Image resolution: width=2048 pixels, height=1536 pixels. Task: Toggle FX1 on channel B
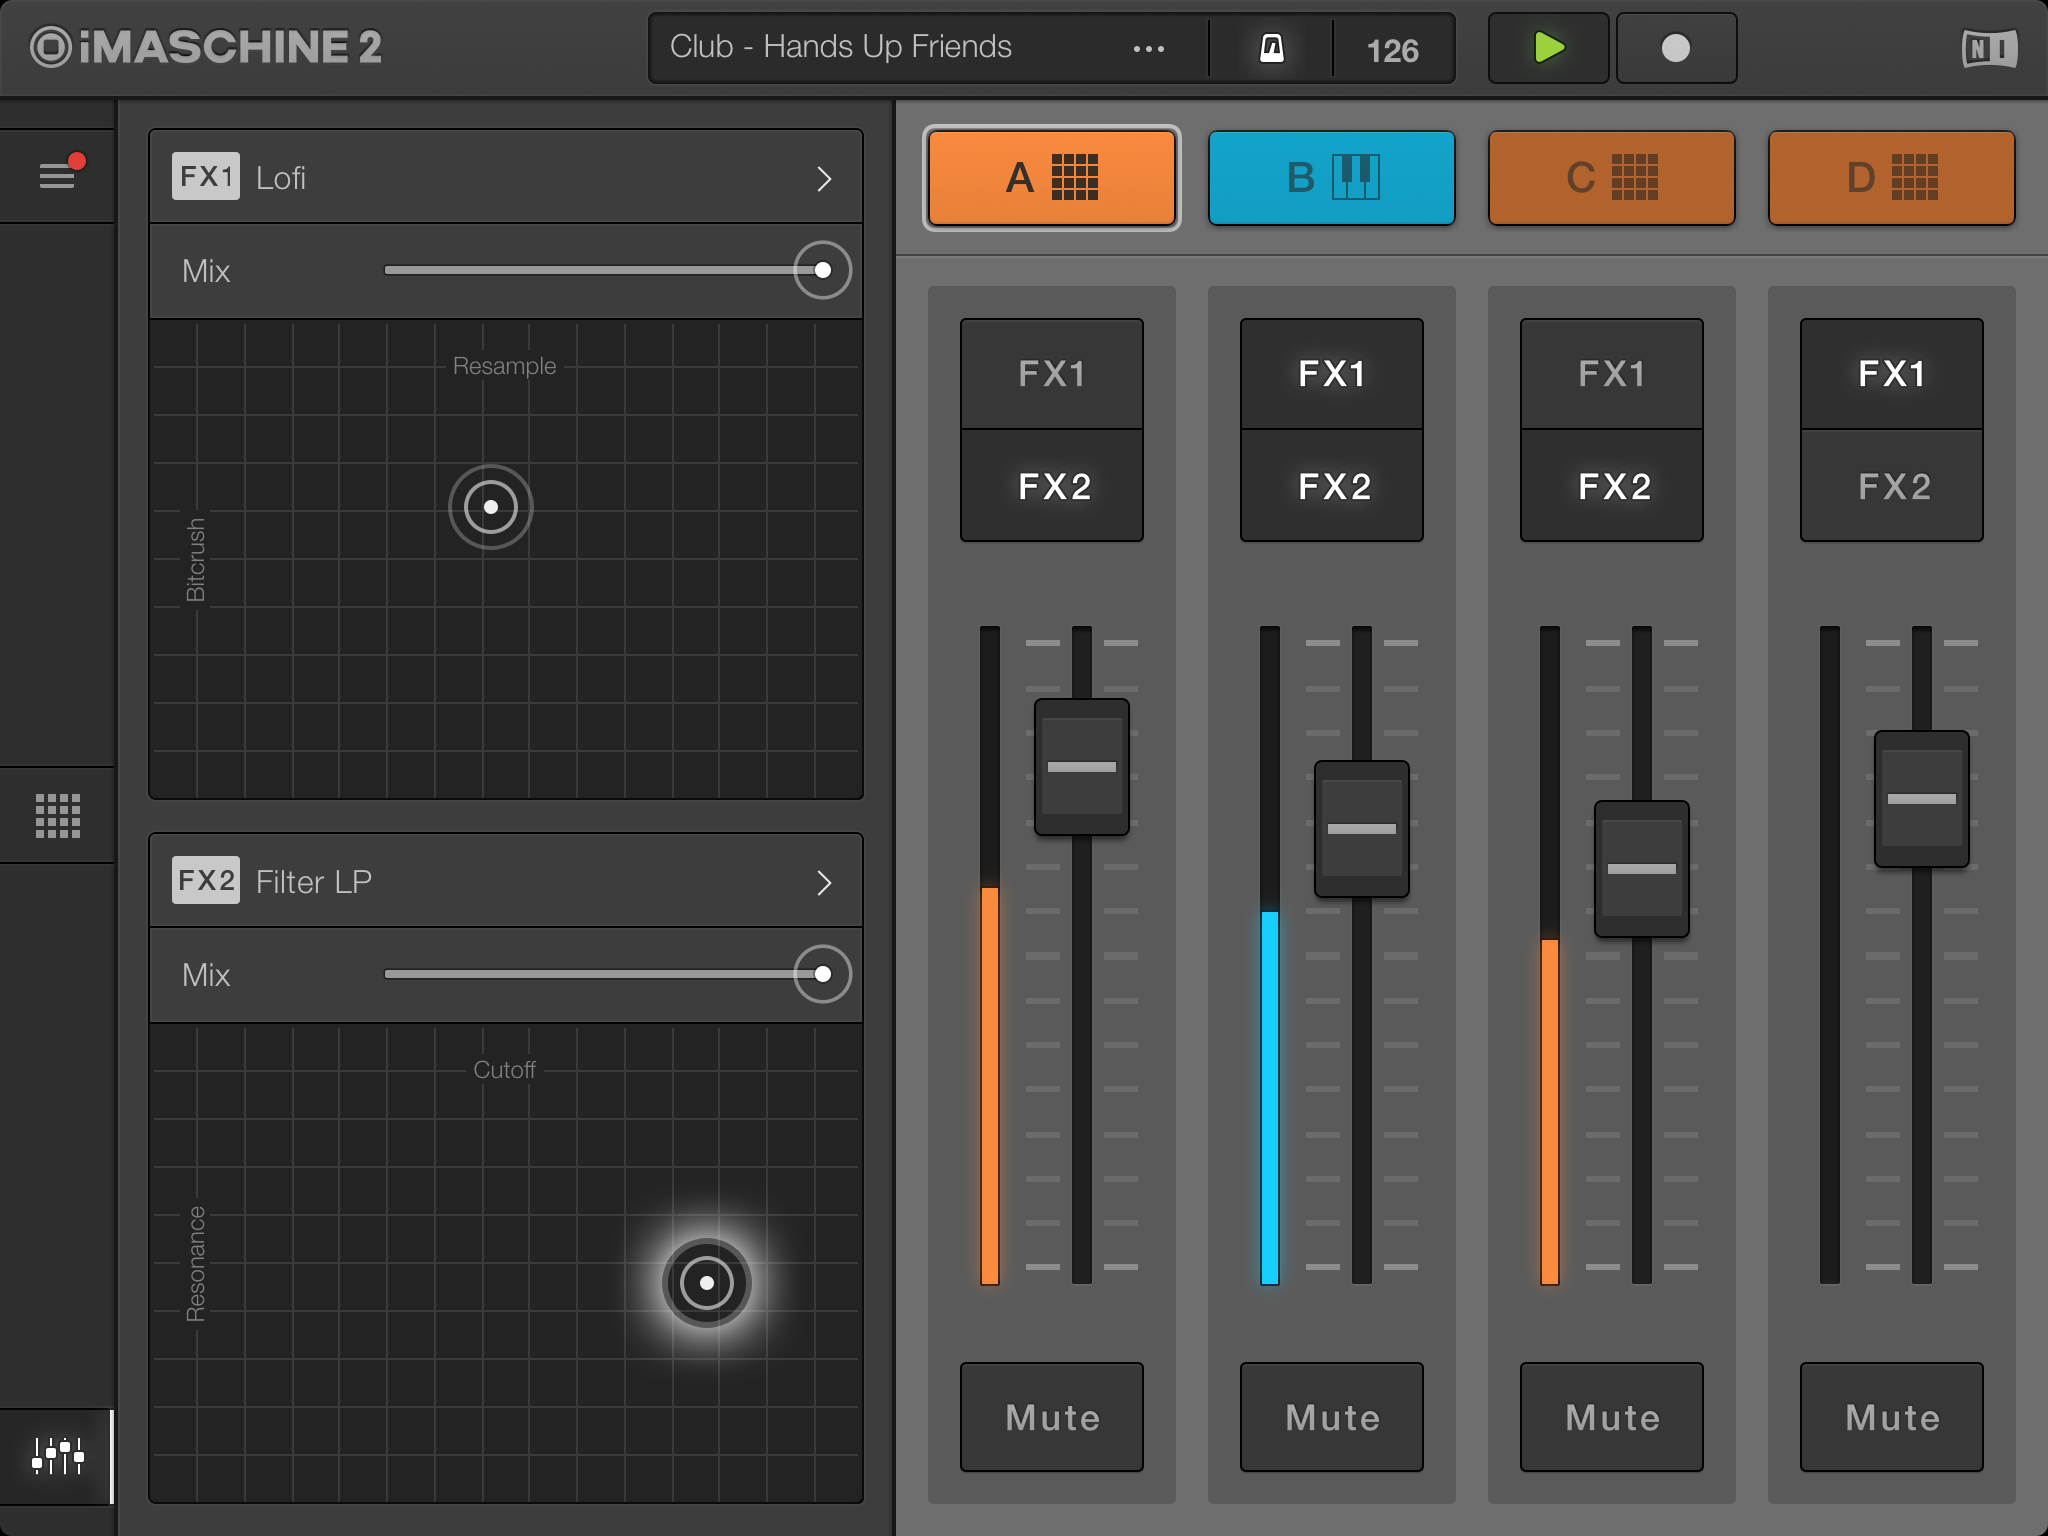[1332, 374]
